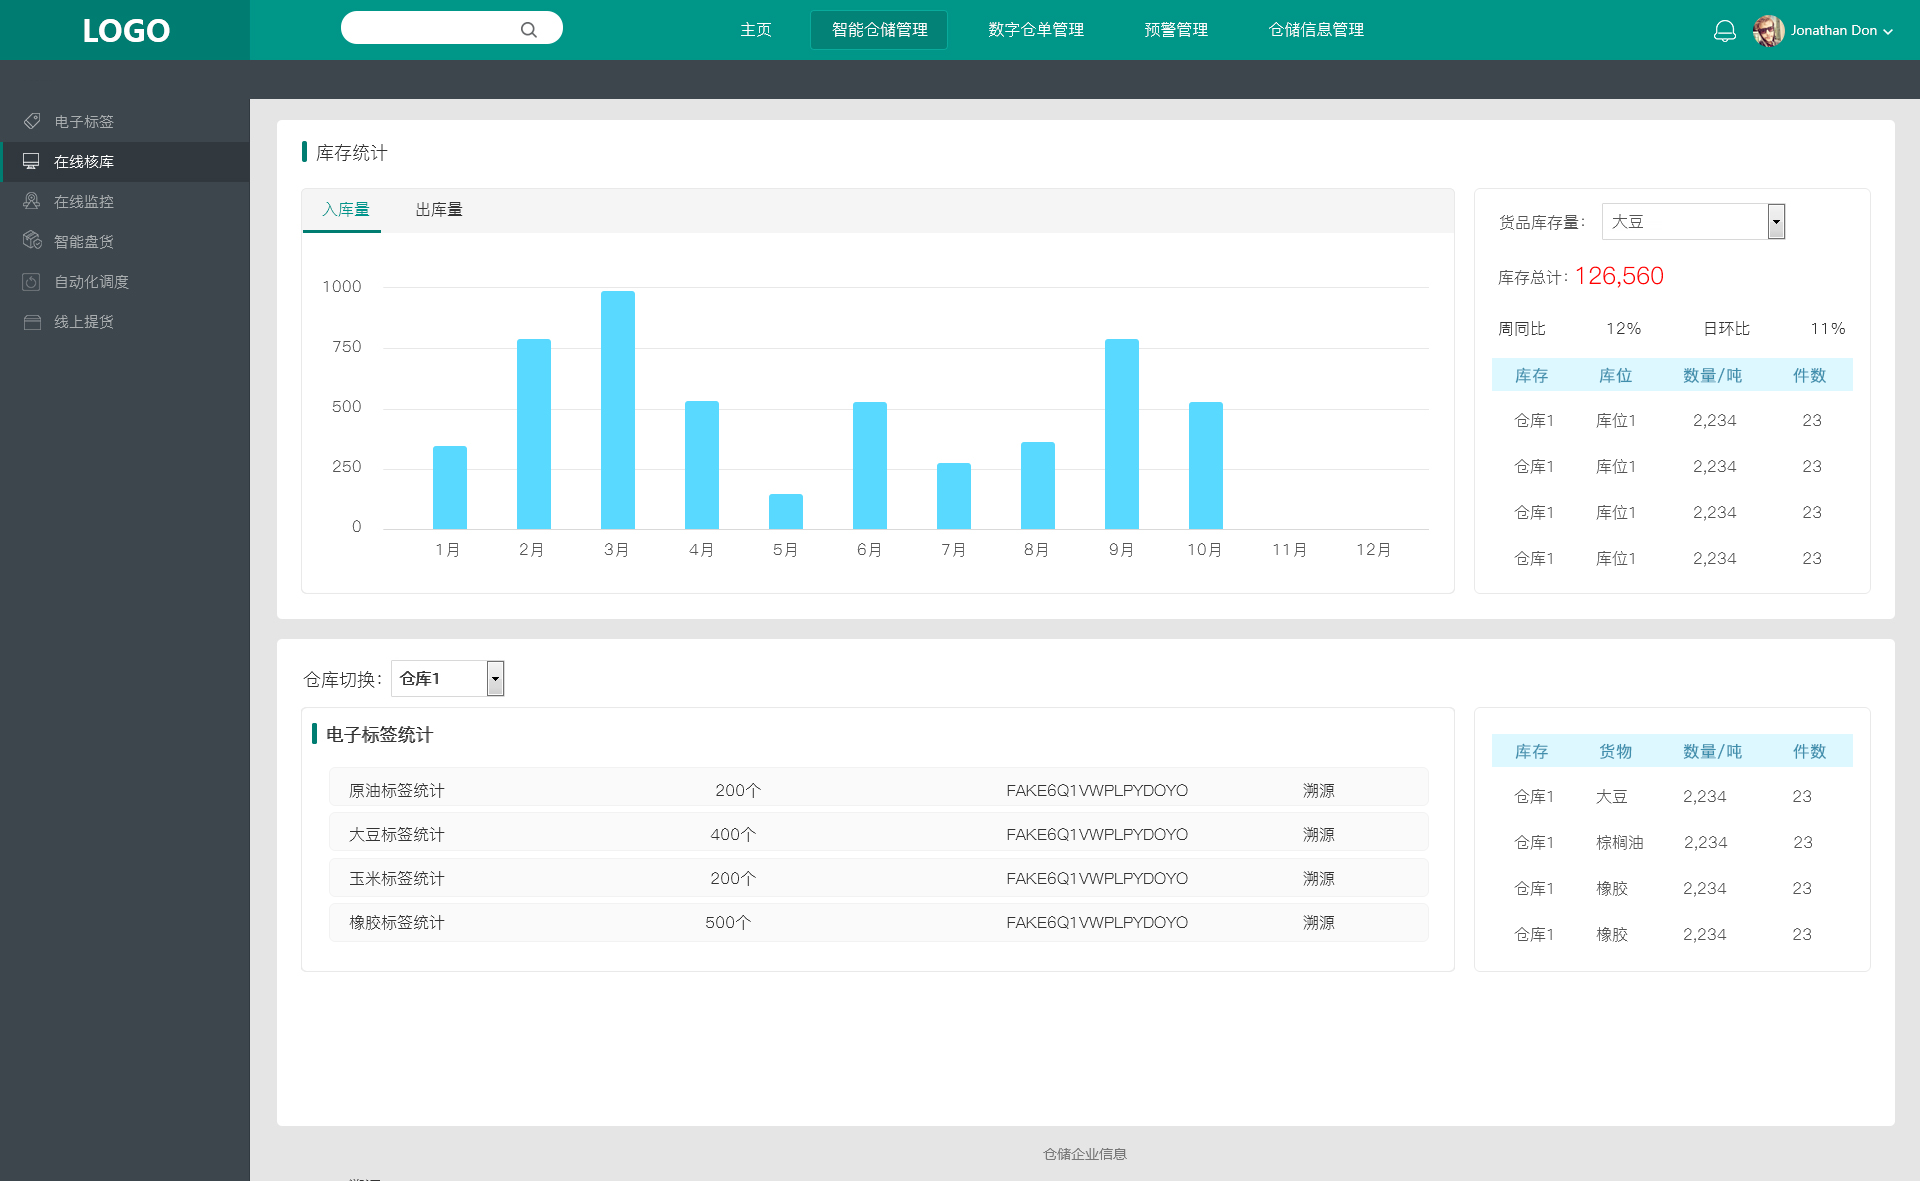Click 溯源 link for 橡胶标签统计
The image size is (1920, 1181).
(x=1318, y=922)
